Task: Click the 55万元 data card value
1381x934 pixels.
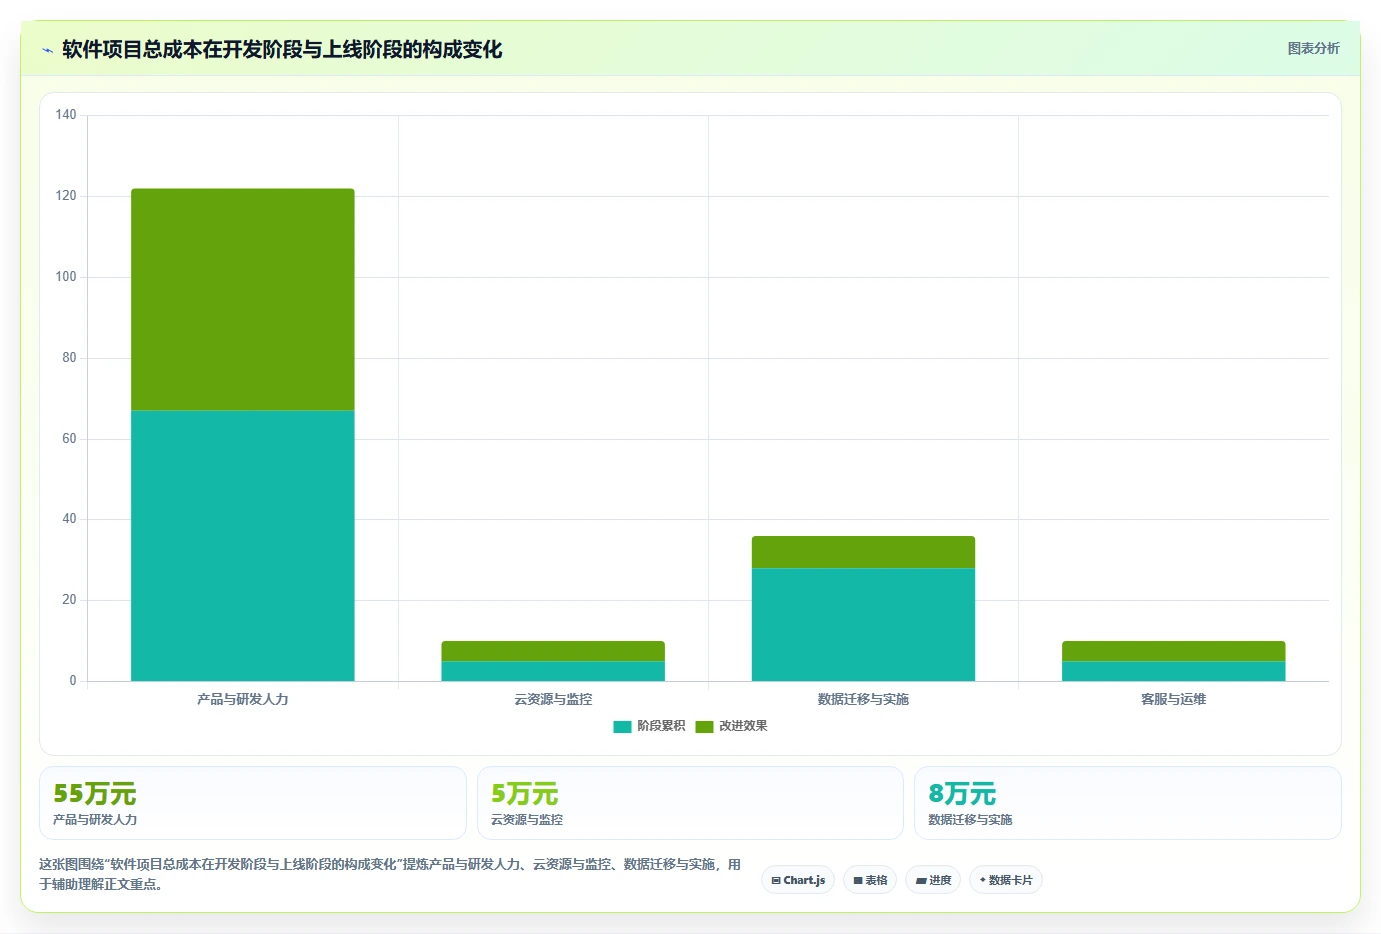Action: [x=95, y=794]
